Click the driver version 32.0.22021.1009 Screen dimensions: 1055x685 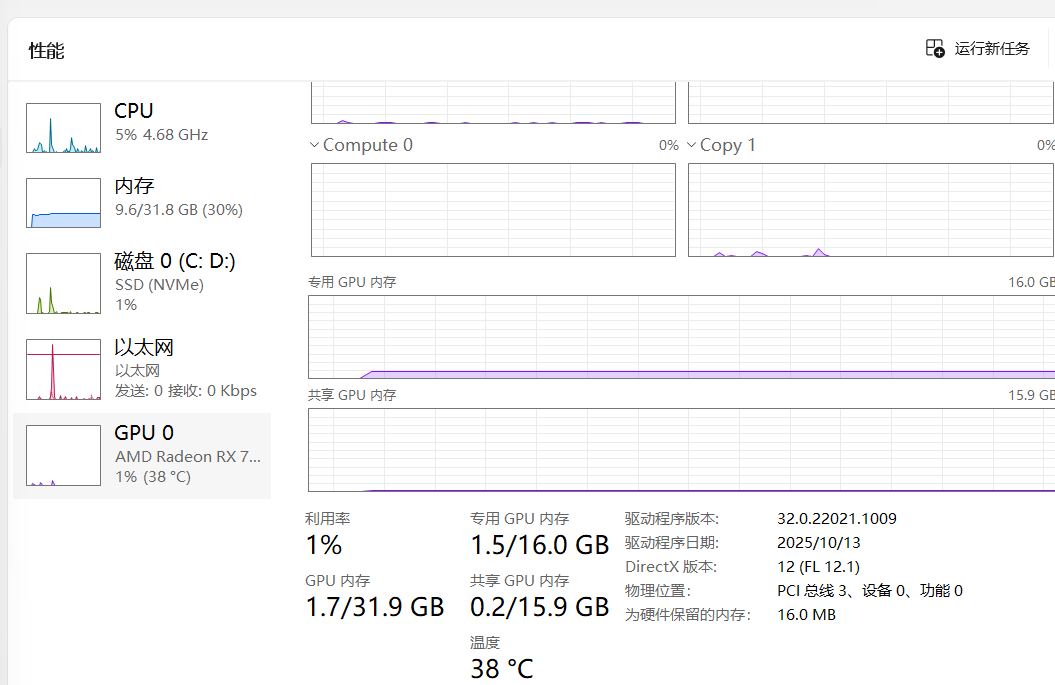click(x=836, y=518)
